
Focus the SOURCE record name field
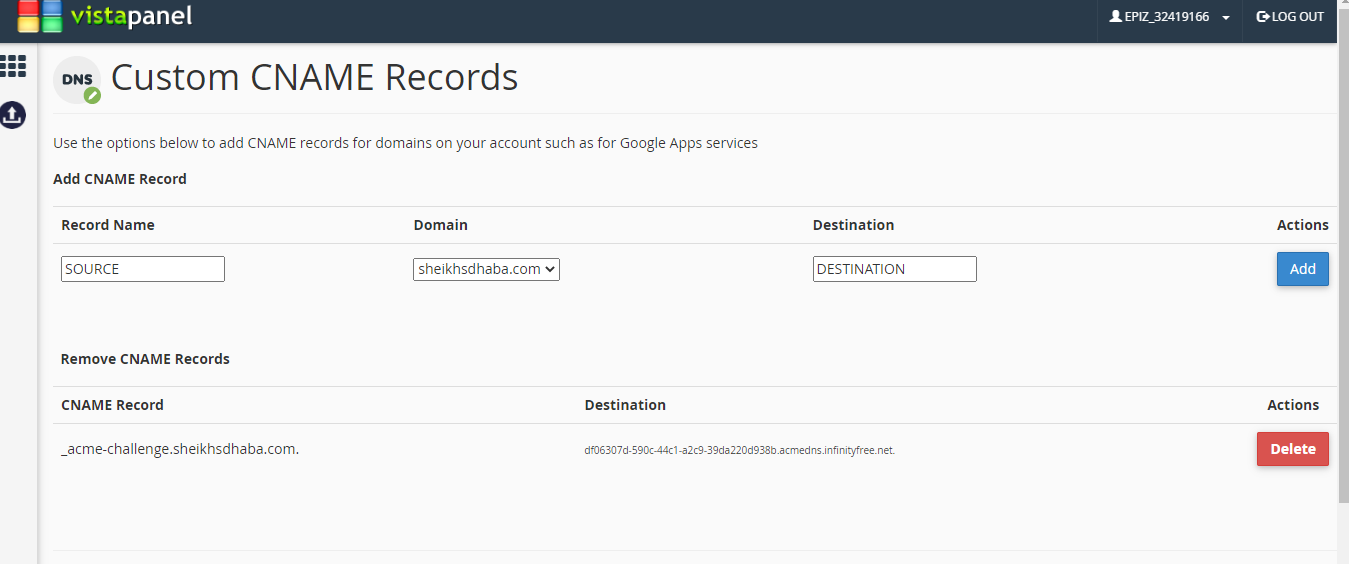click(x=143, y=269)
